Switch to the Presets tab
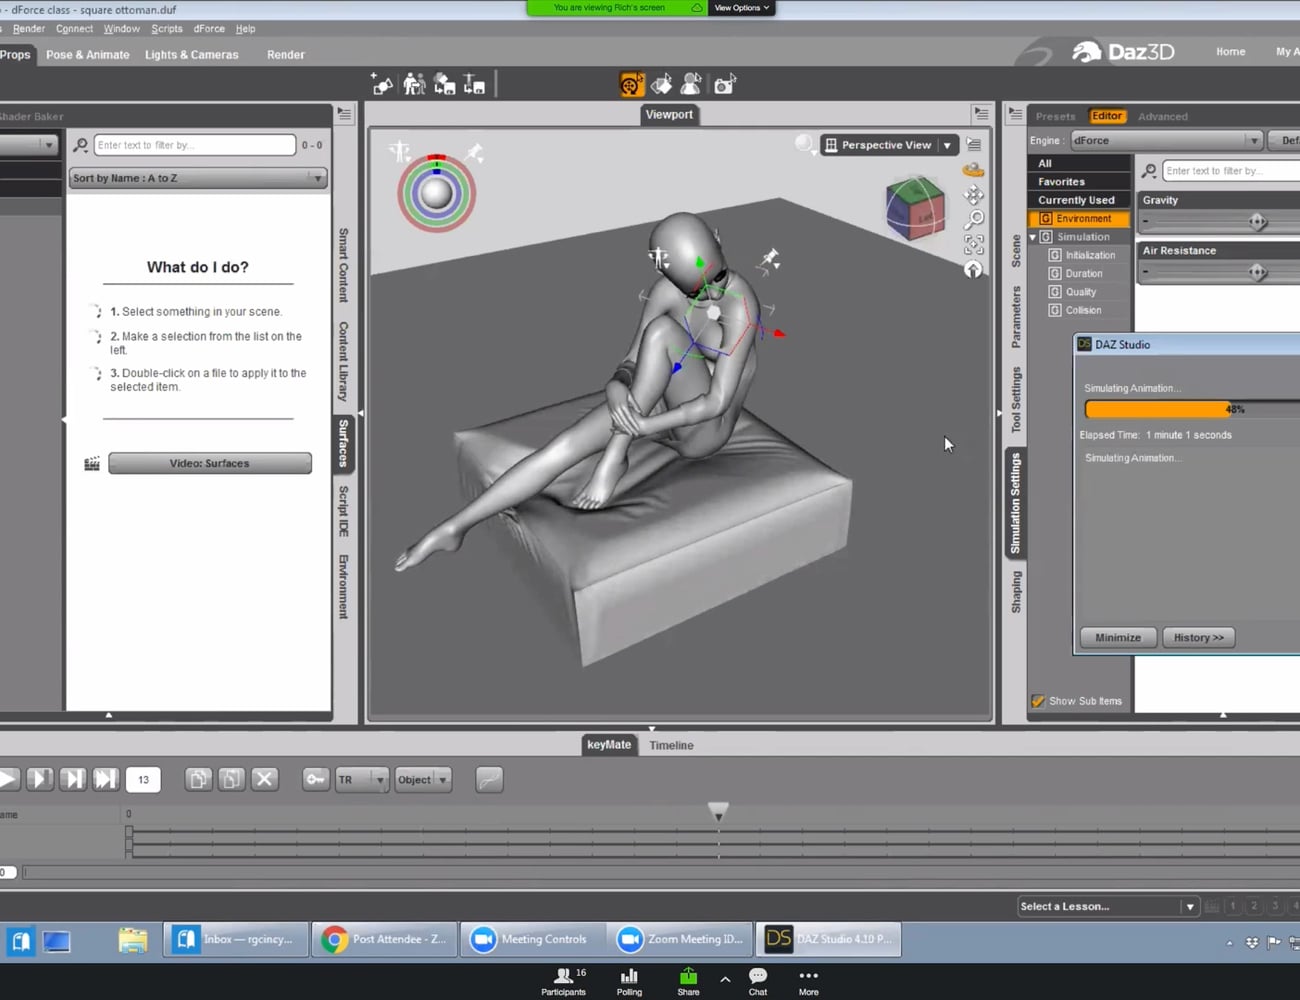The width and height of the screenshot is (1300, 1000). (x=1055, y=115)
